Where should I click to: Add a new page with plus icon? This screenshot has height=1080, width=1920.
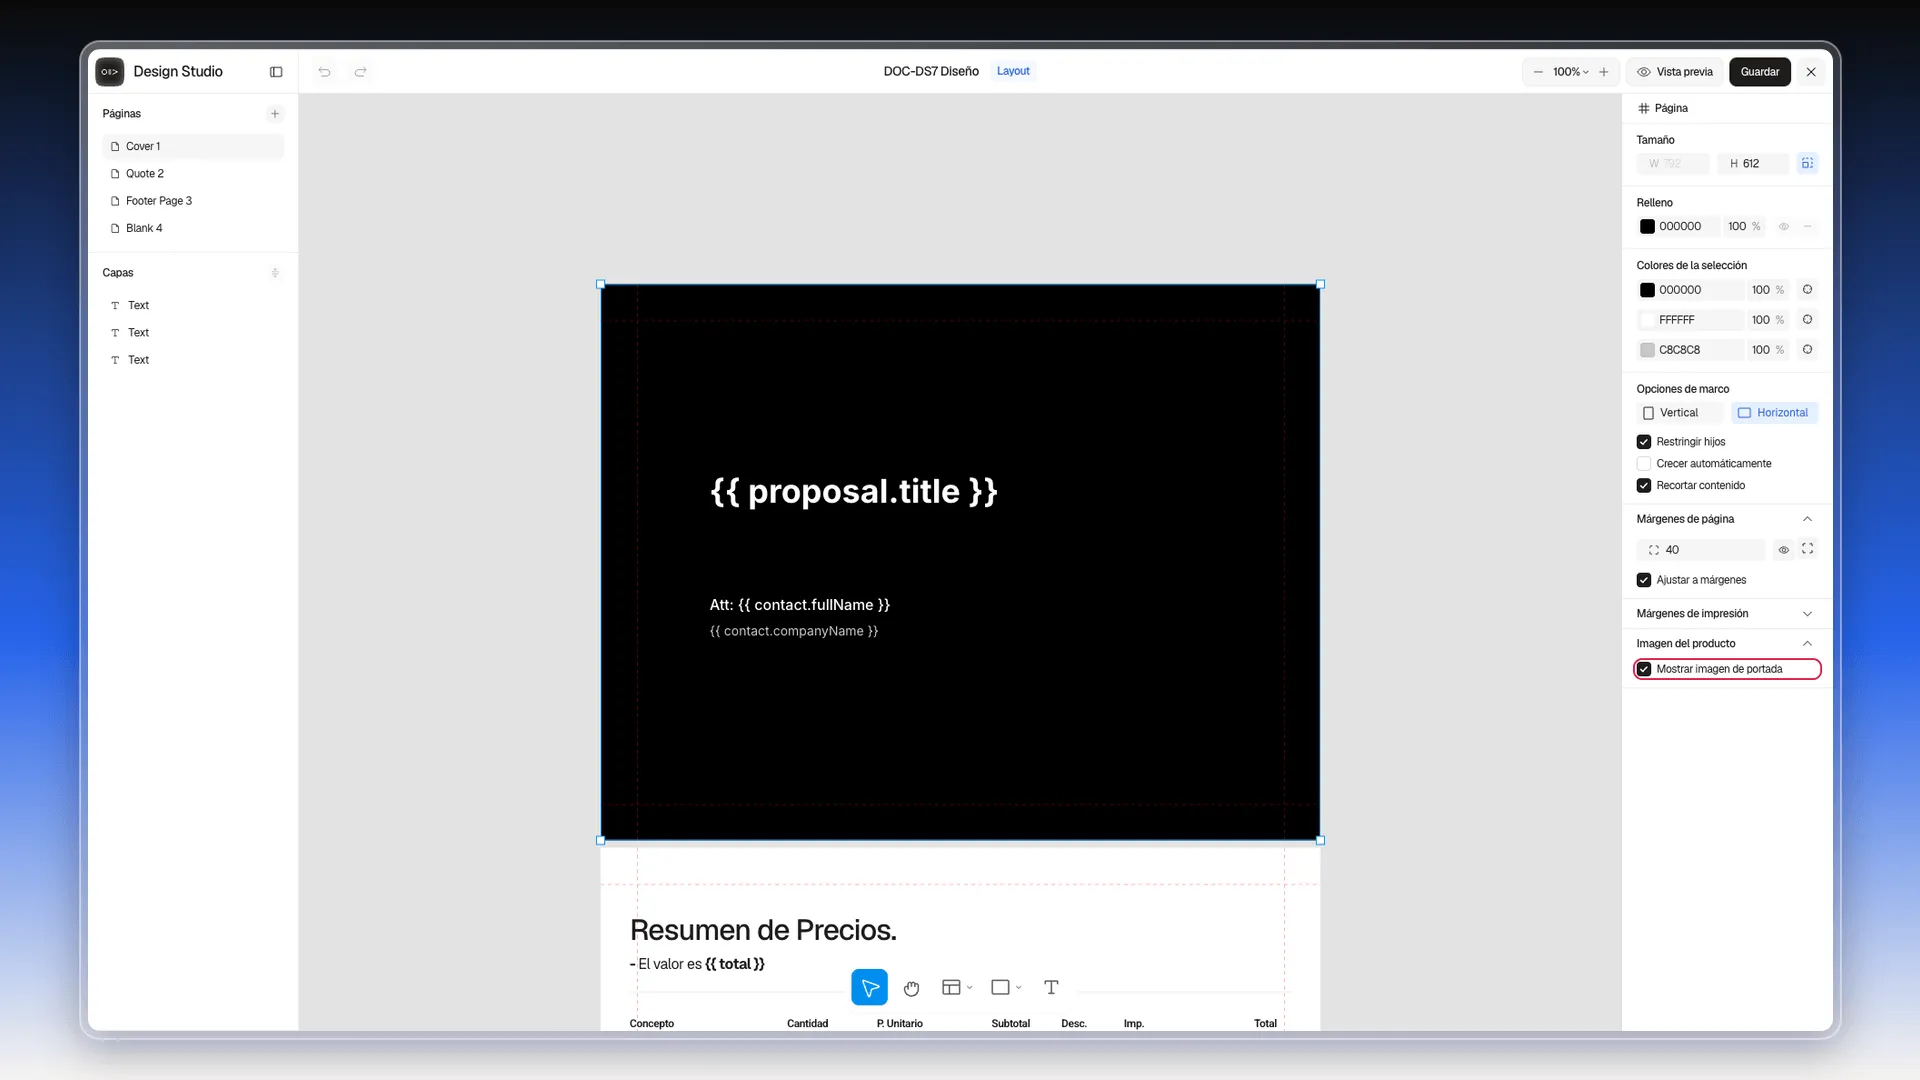tap(275, 114)
